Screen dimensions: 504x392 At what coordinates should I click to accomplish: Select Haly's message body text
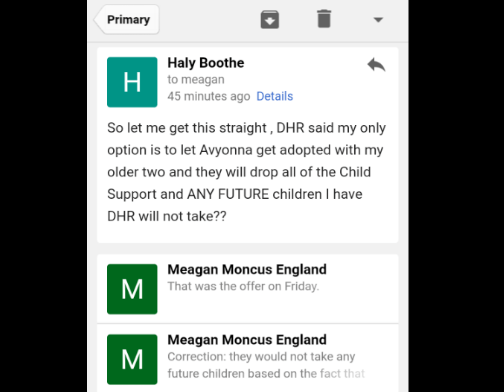(246, 172)
